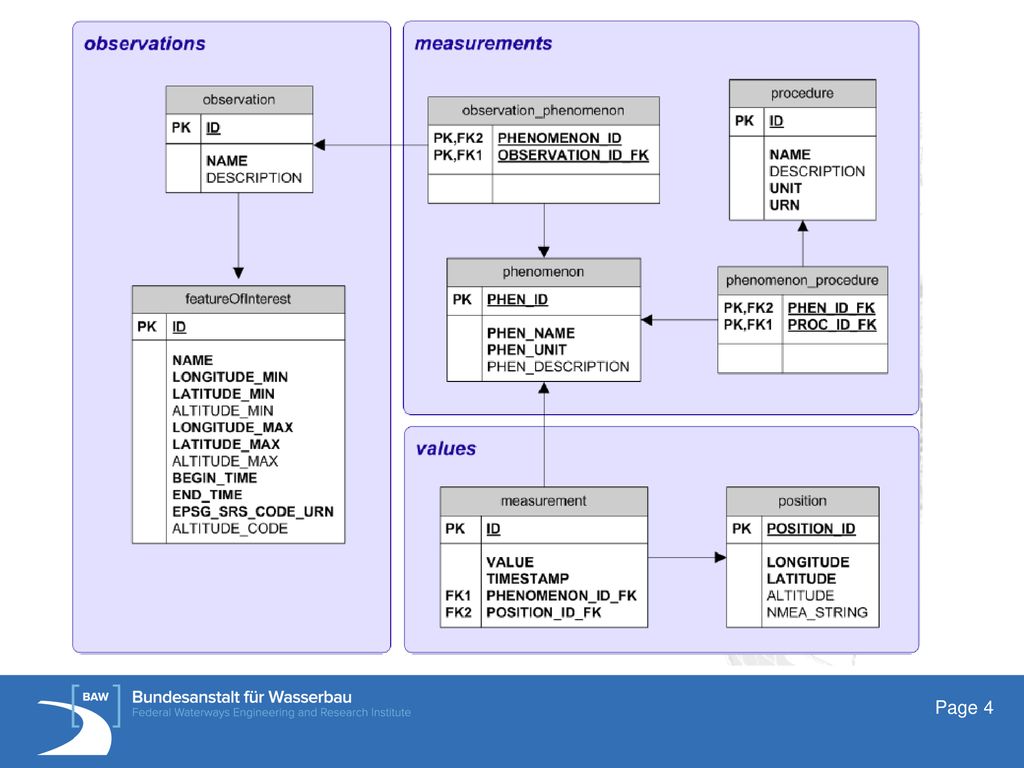
Task: Click the ID field in featureOfInterest table
Action: (x=180, y=327)
